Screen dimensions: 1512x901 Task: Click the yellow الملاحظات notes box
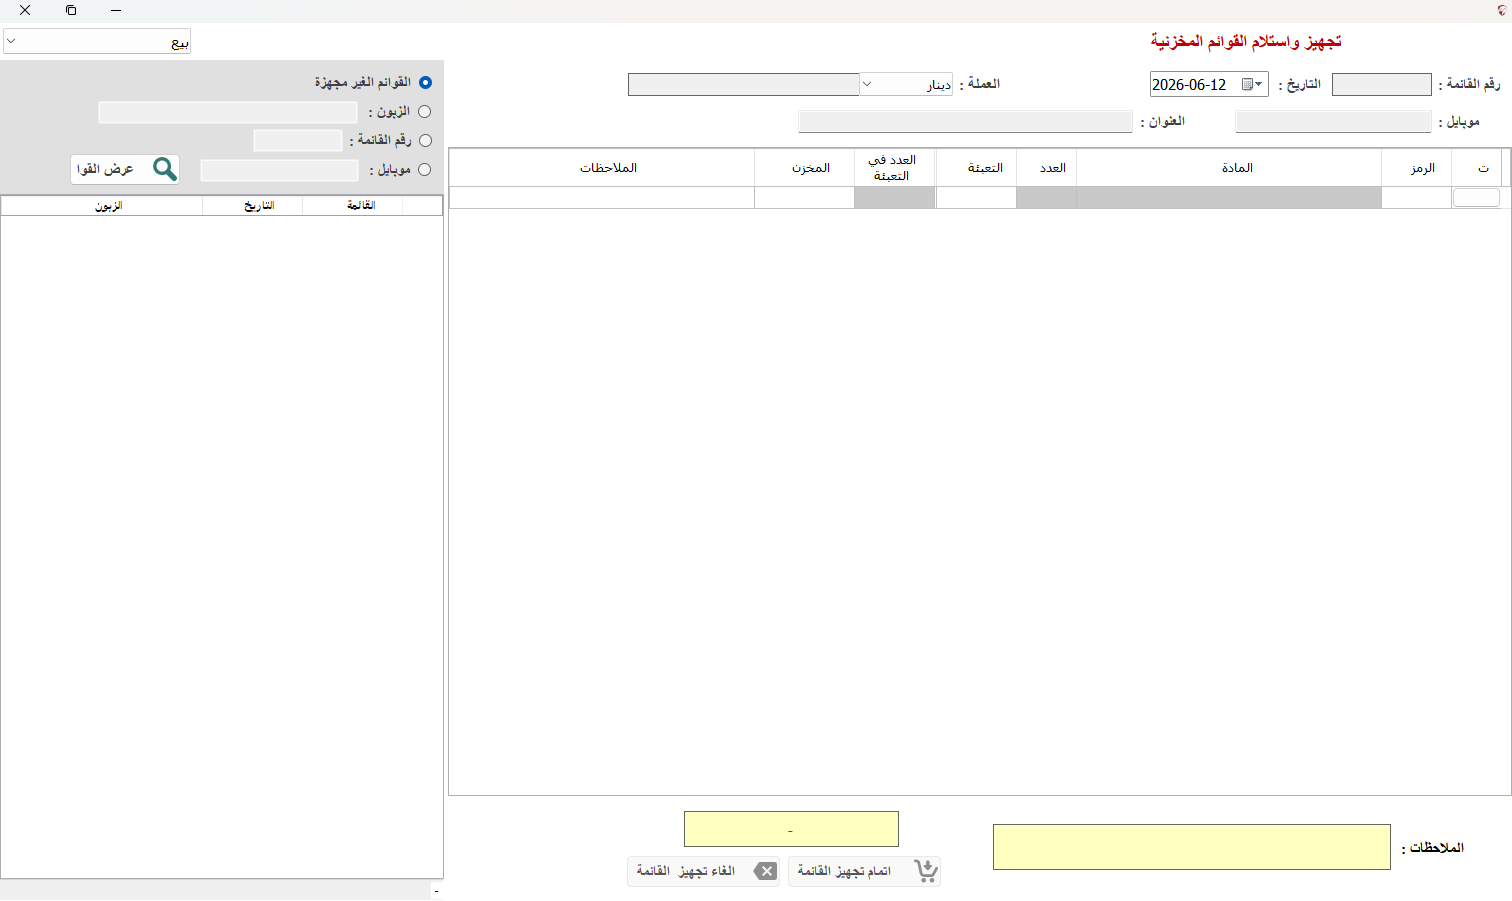pyautogui.click(x=1192, y=847)
